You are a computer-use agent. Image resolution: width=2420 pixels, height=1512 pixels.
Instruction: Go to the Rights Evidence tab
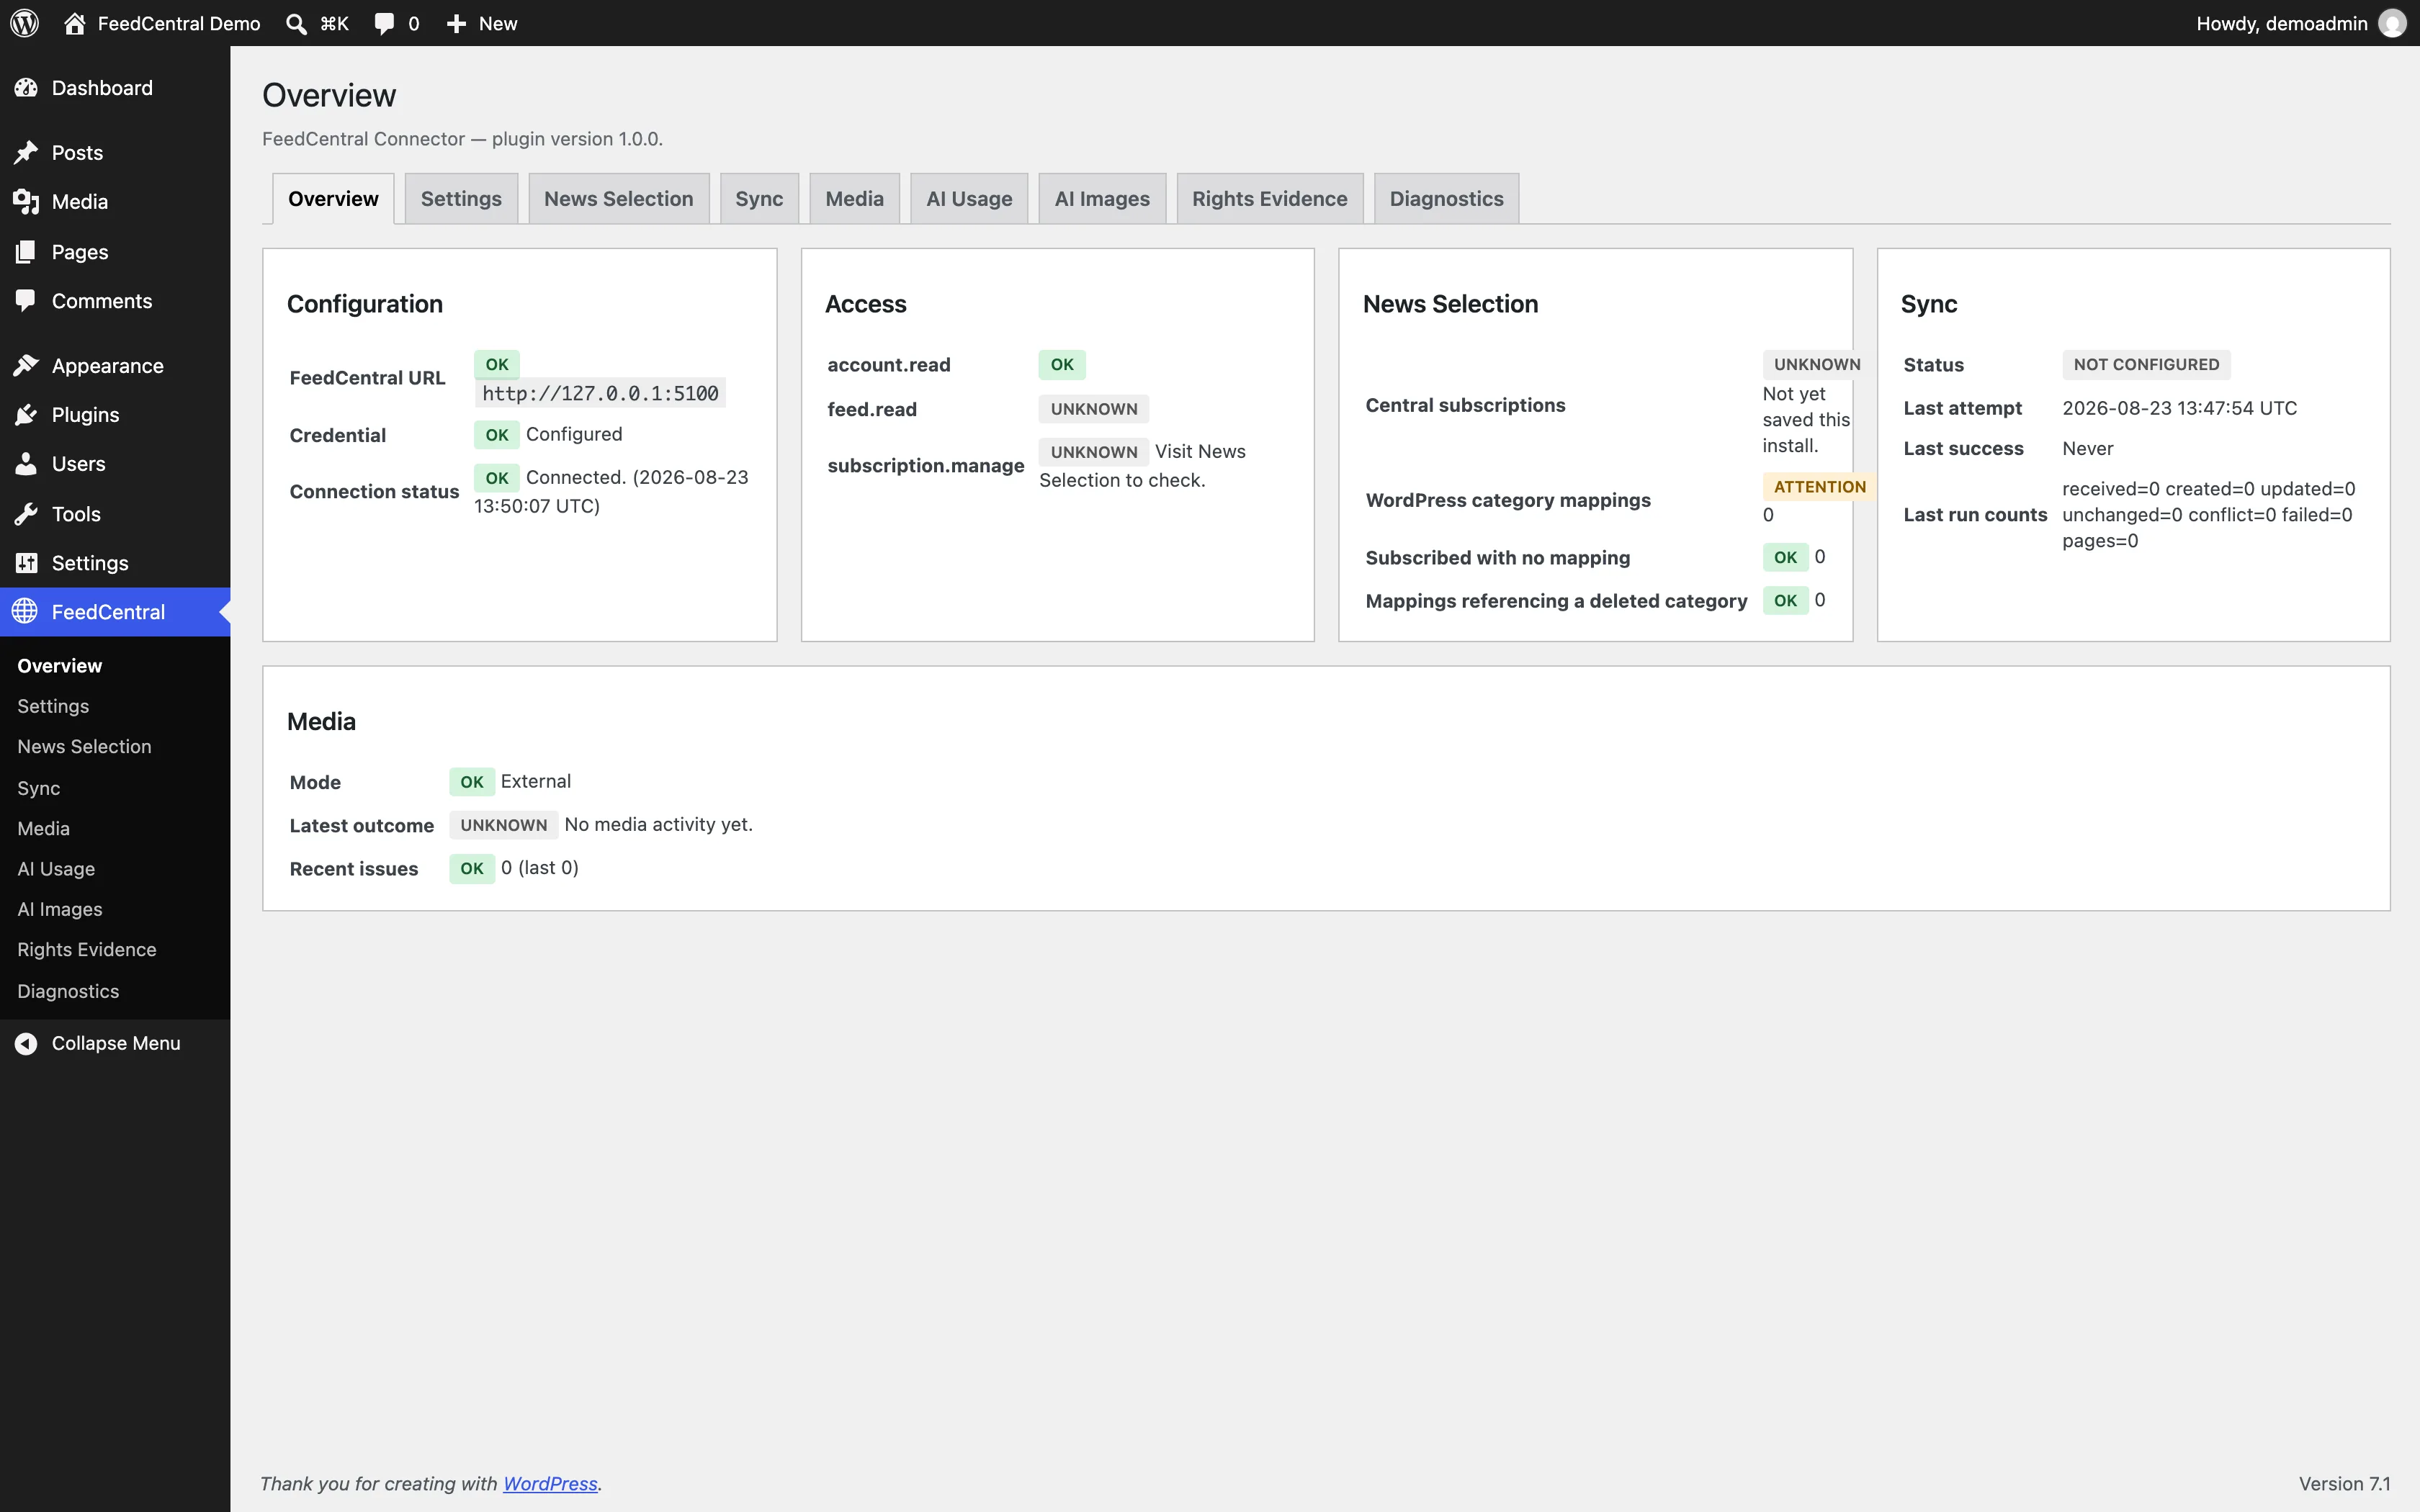pos(1269,199)
